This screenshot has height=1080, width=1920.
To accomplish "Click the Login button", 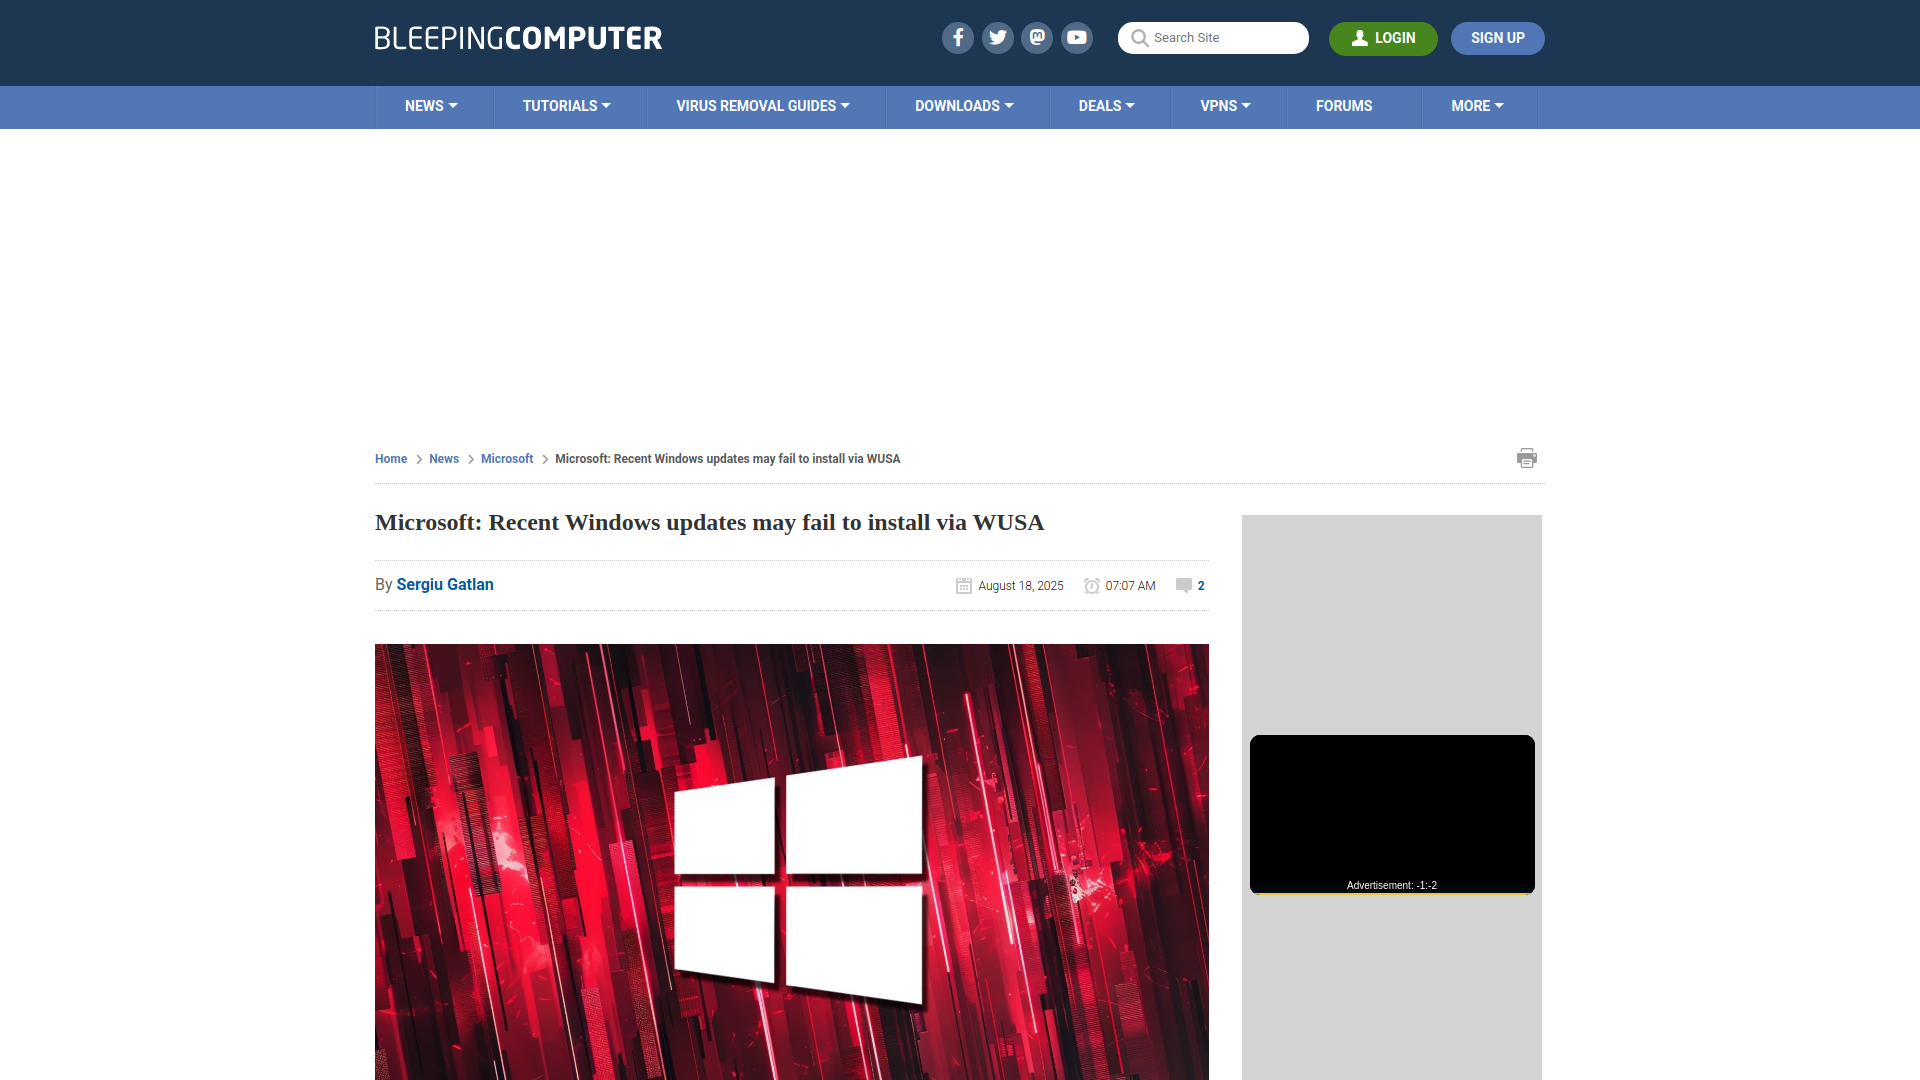I will (1383, 38).
